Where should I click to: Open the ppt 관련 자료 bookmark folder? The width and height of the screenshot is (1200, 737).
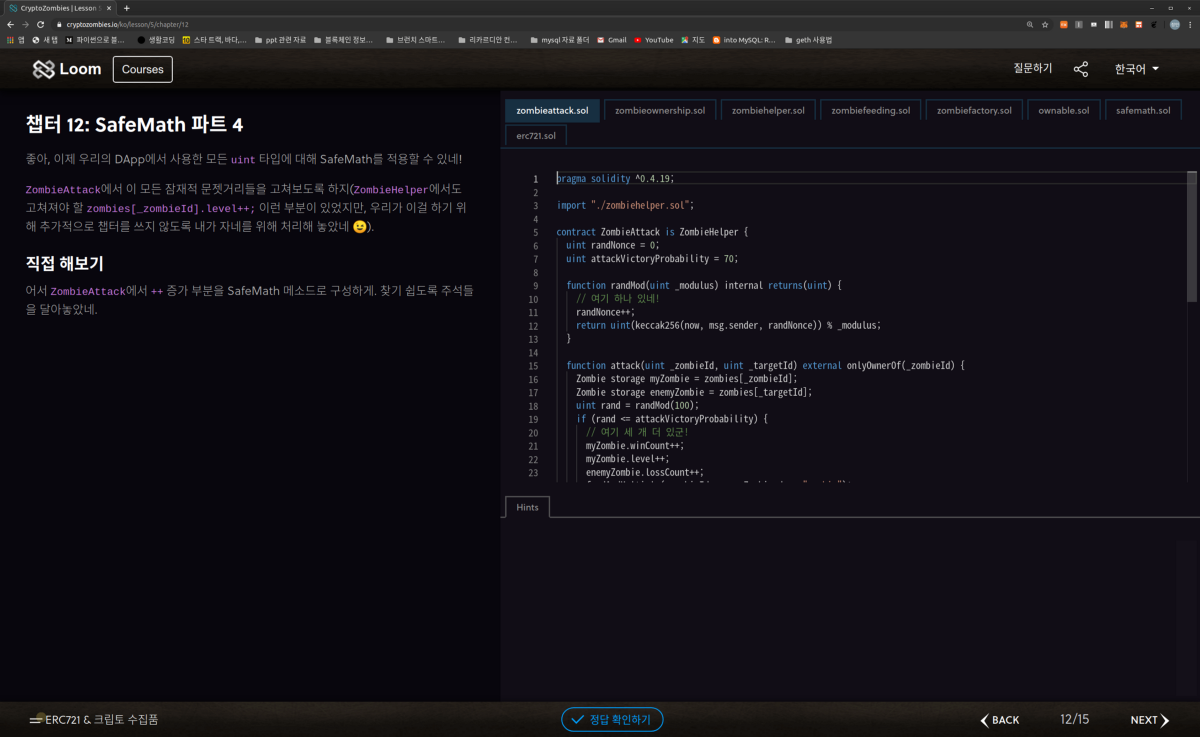279,40
